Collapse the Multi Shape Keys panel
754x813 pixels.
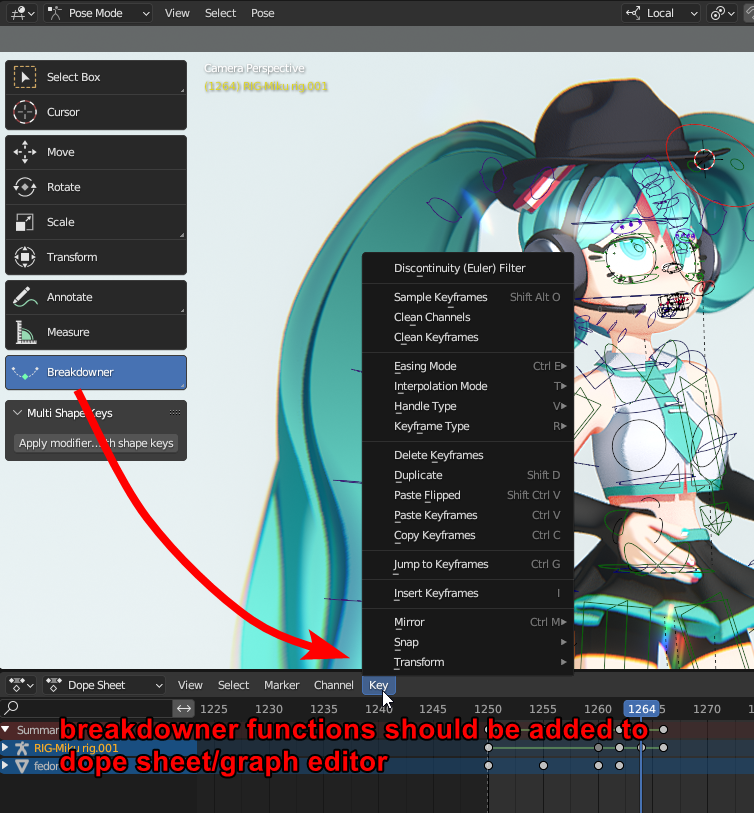click(17, 413)
